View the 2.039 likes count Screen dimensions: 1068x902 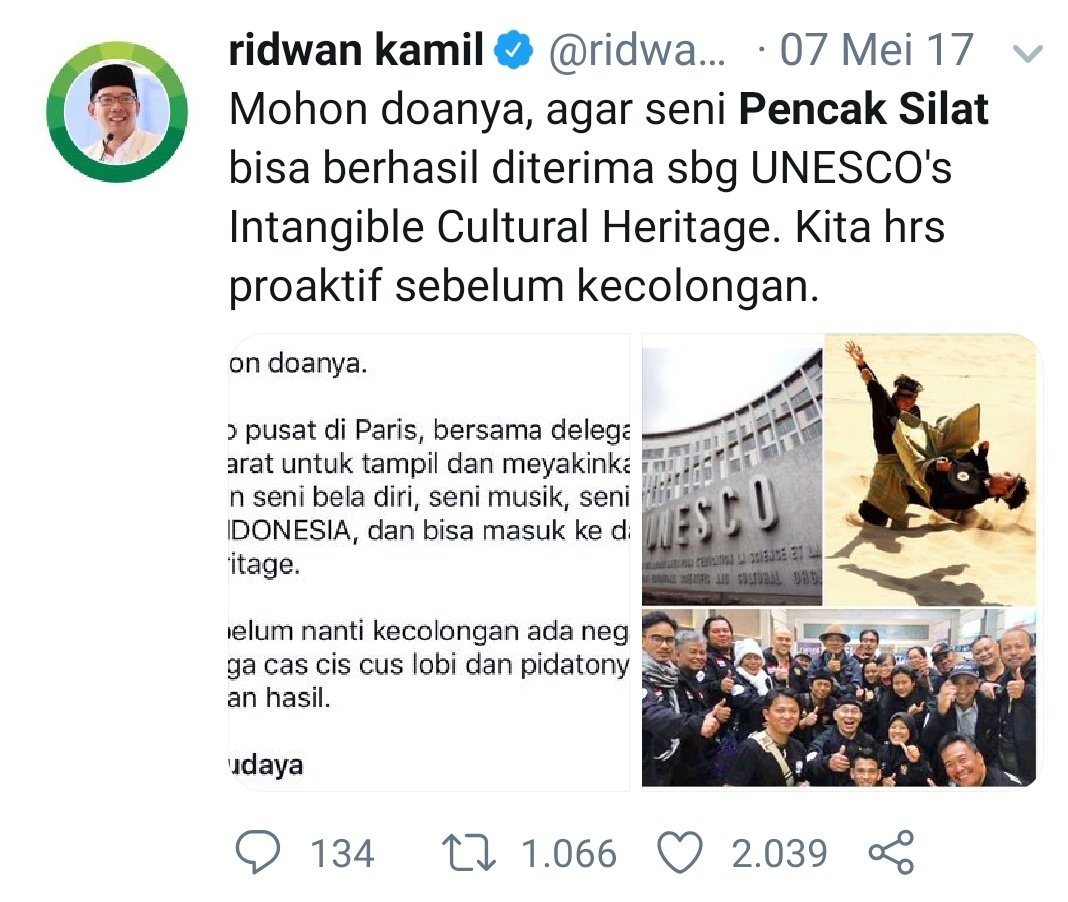(x=779, y=853)
